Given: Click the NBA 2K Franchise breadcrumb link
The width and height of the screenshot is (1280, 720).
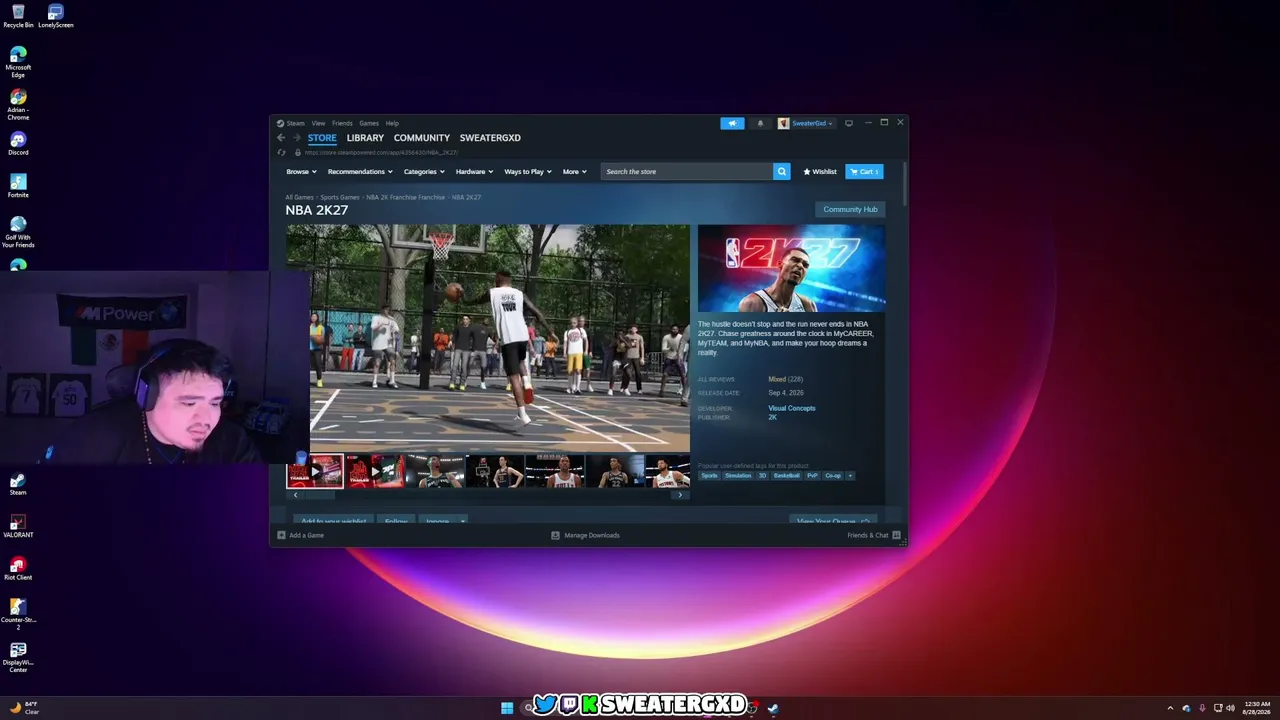Looking at the screenshot, I should pos(405,197).
